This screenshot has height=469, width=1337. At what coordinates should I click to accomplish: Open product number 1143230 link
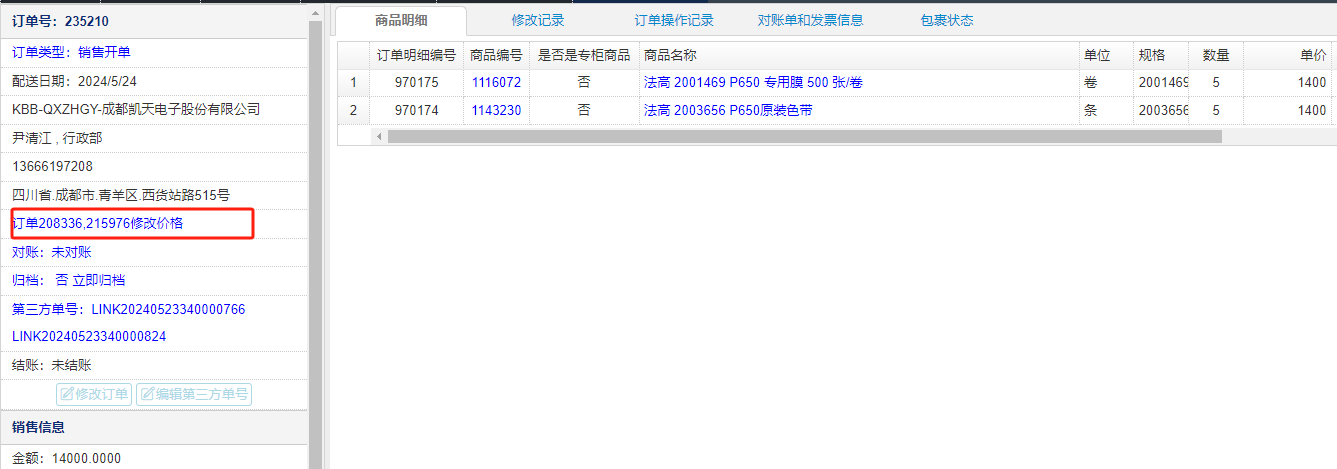(496, 111)
